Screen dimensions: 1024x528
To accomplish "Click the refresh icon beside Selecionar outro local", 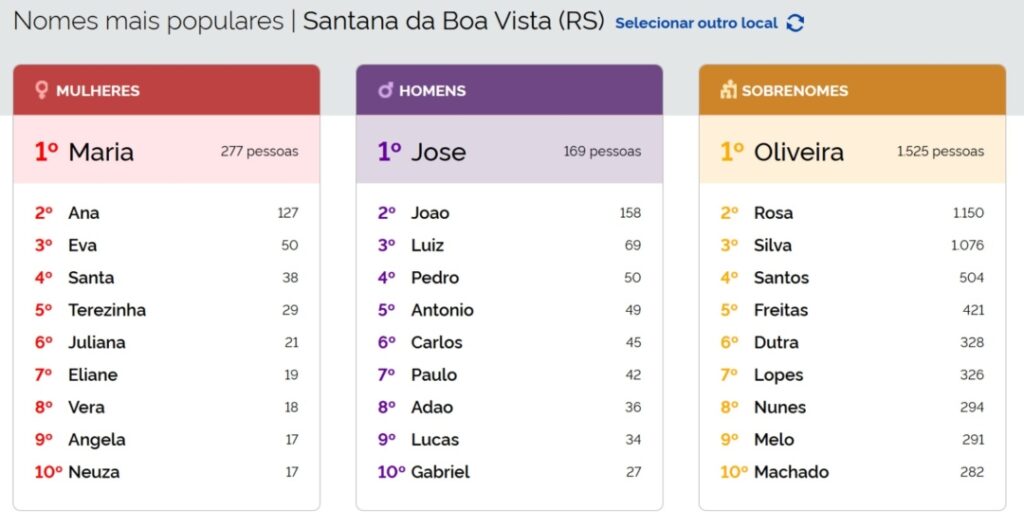I will click(x=795, y=23).
